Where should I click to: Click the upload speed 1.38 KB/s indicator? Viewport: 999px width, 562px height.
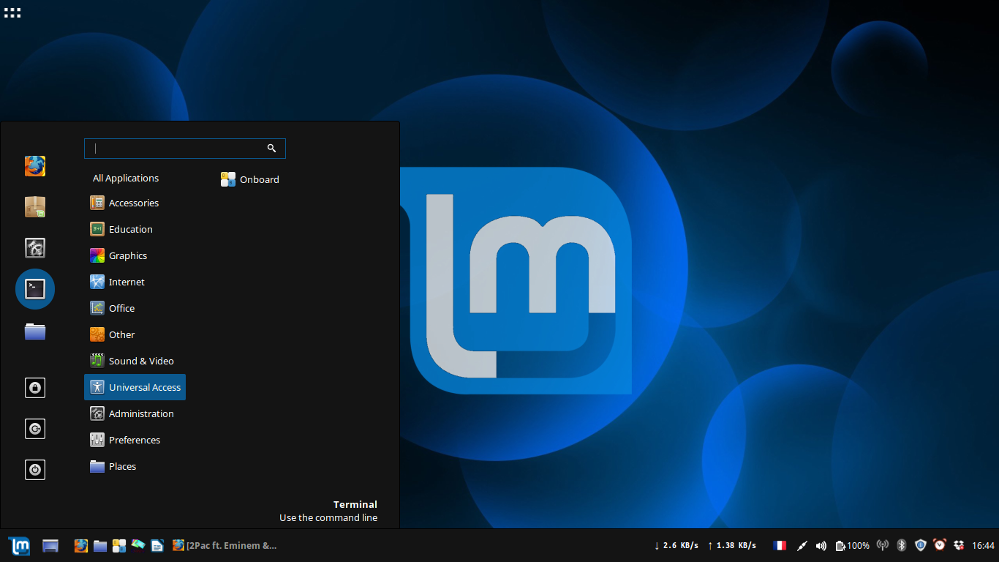point(731,545)
